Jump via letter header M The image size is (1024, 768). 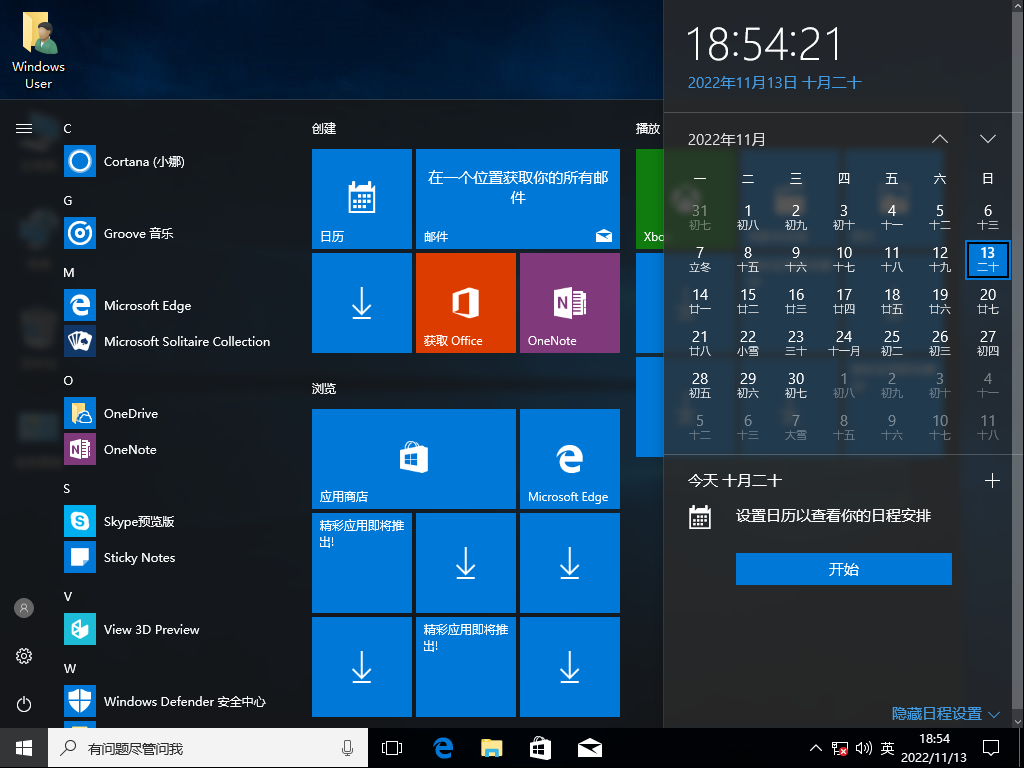(x=69, y=272)
